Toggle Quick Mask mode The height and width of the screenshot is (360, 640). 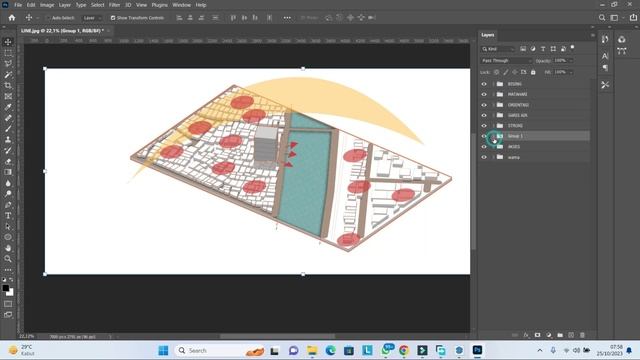(x=8, y=304)
